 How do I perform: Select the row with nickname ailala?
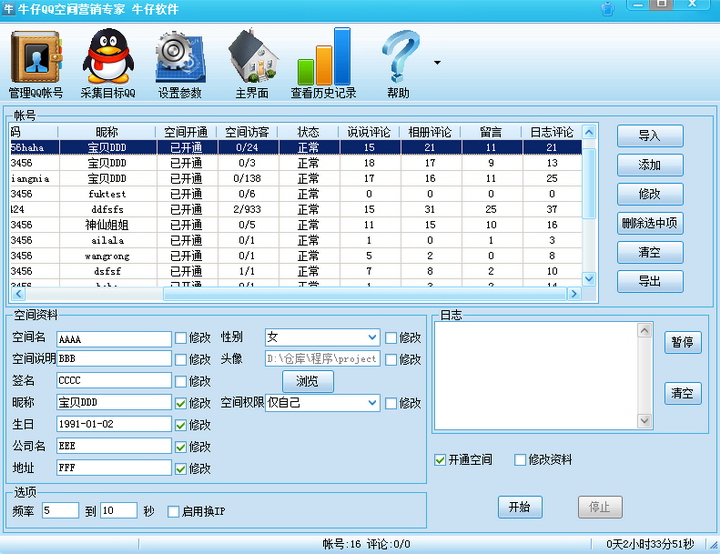[296, 240]
